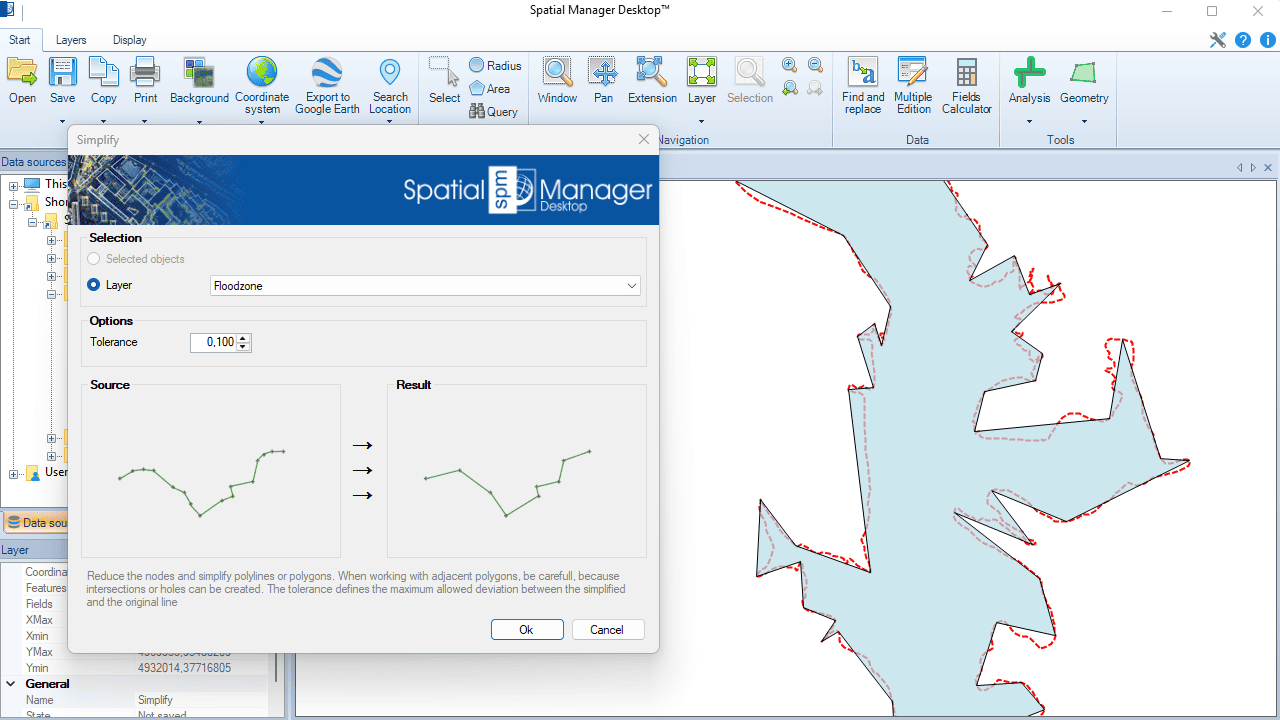Viewport: 1280px width, 720px height.
Task: Expand the This PC tree node
Action: pos(14,185)
